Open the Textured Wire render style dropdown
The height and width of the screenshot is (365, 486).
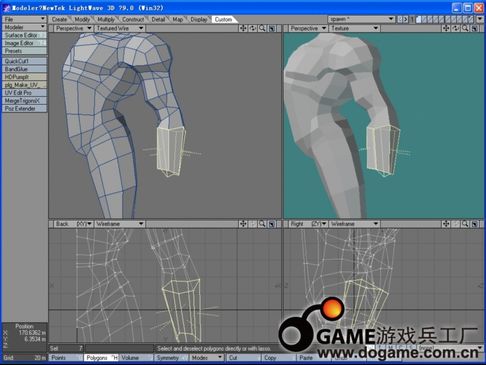(120, 28)
